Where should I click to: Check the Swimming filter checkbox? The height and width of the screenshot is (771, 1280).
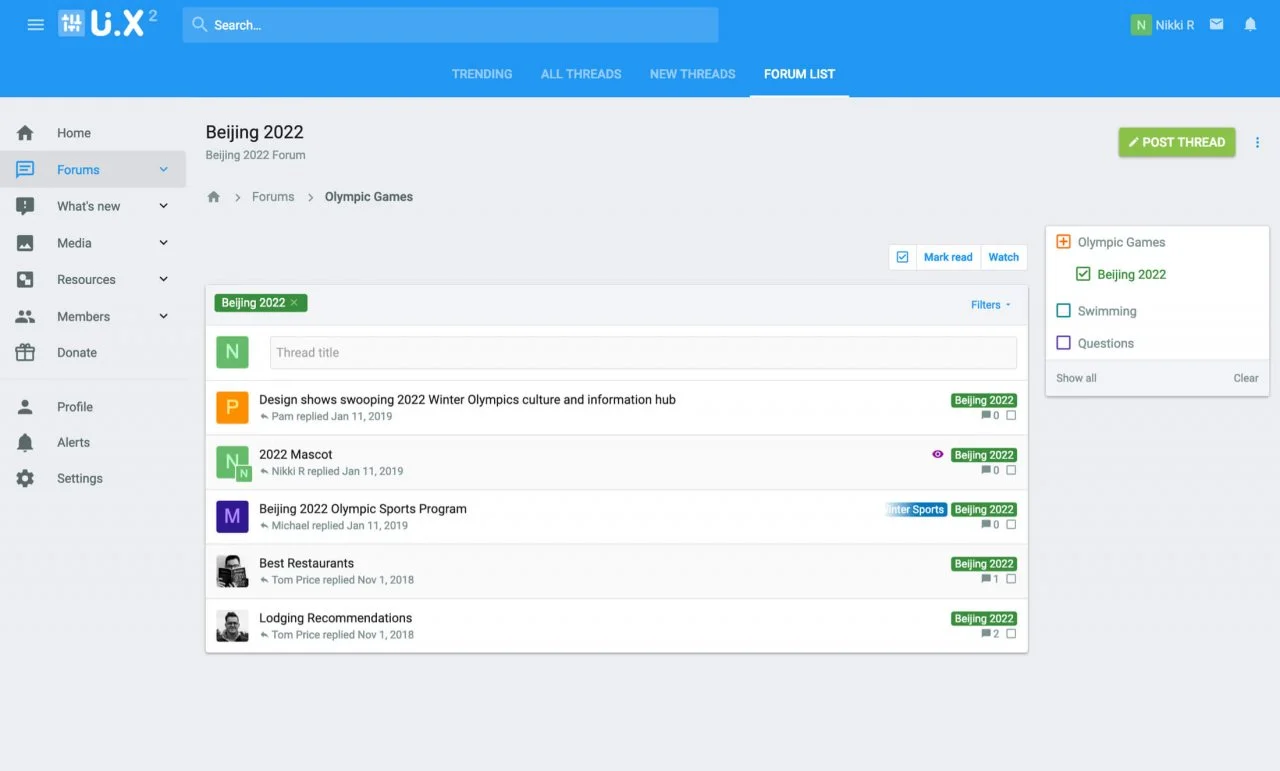1063,311
